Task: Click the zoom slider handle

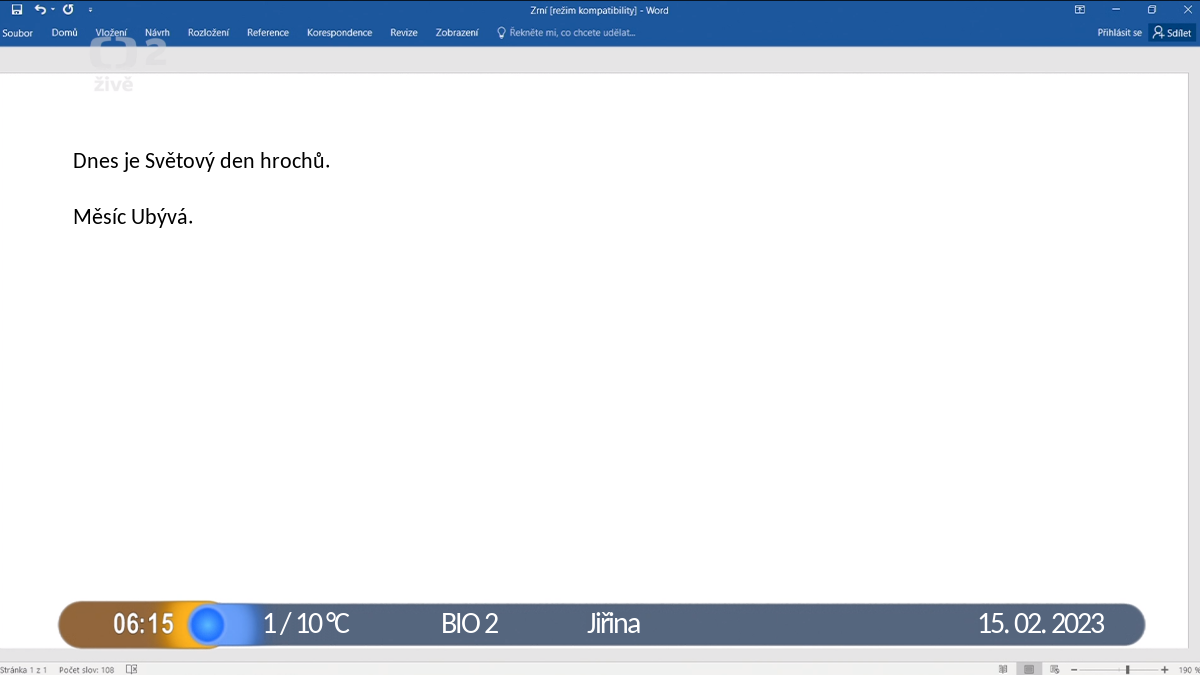Action: pyautogui.click(x=1127, y=669)
